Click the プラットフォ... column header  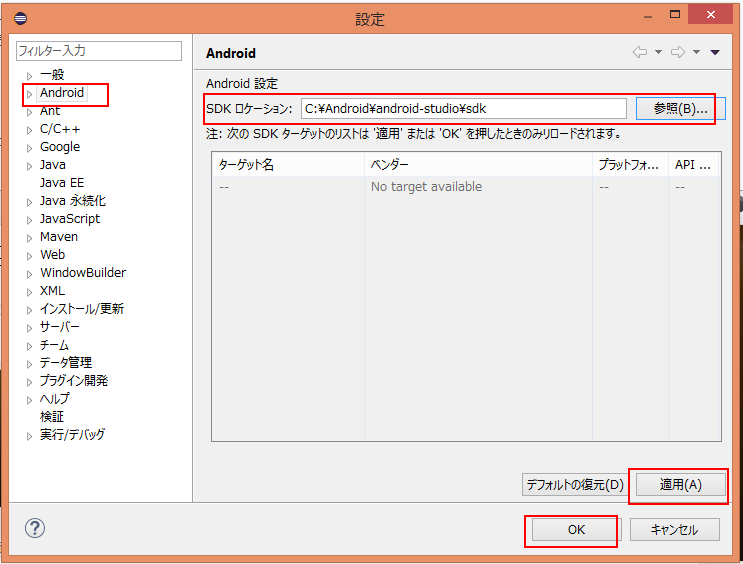tap(630, 164)
